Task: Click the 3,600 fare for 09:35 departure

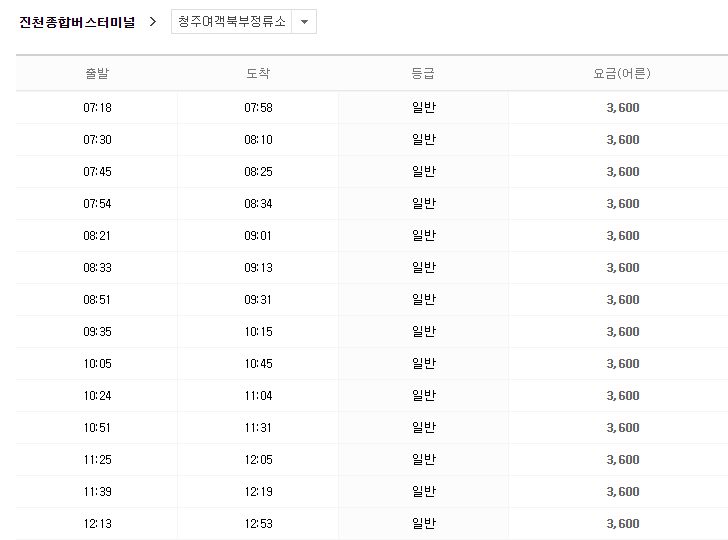Action: tap(622, 332)
